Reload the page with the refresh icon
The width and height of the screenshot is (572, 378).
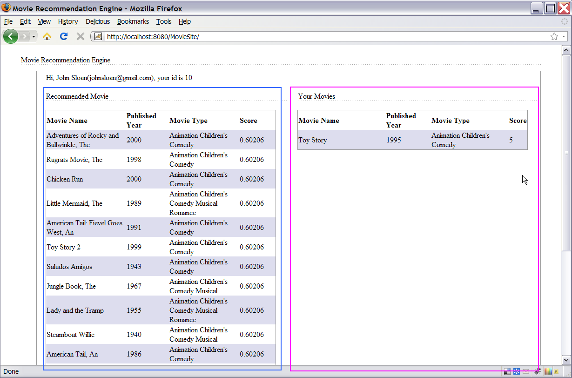pyautogui.click(x=63, y=36)
